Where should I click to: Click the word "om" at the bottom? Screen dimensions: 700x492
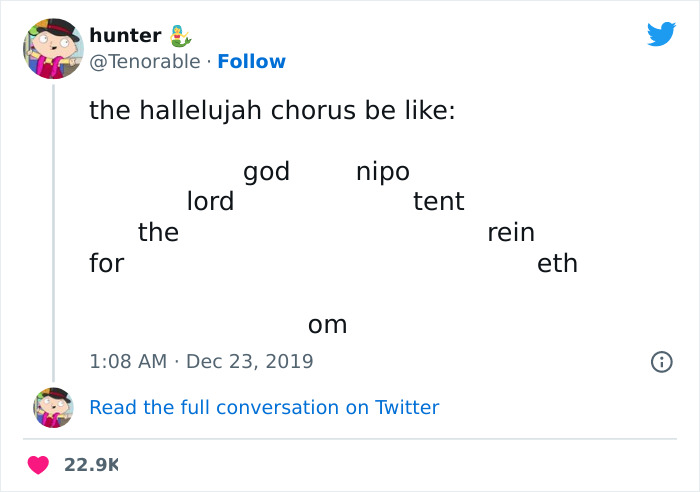coord(327,325)
